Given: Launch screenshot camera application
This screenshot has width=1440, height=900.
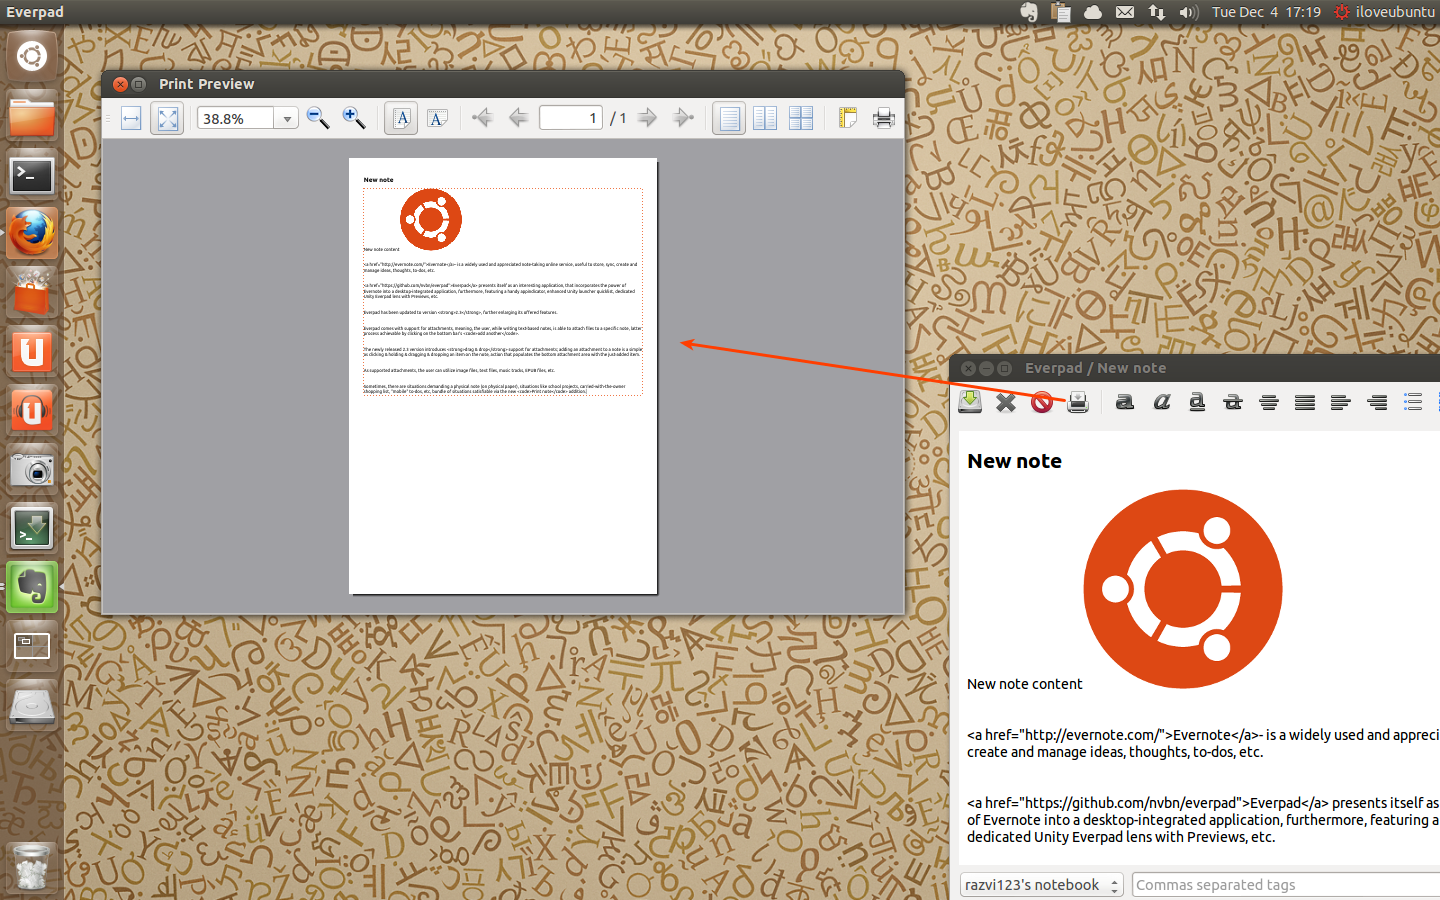Looking at the screenshot, I should click(x=32, y=470).
